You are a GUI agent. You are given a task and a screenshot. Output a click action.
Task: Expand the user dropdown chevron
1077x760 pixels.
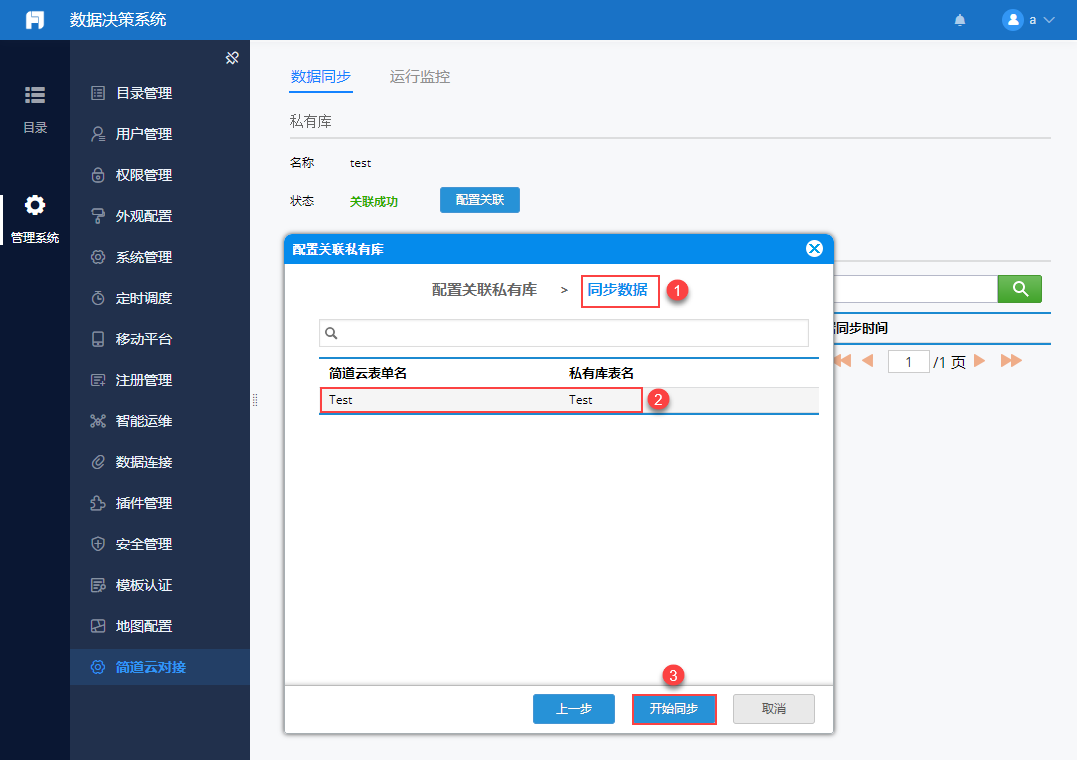(x=1049, y=20)
